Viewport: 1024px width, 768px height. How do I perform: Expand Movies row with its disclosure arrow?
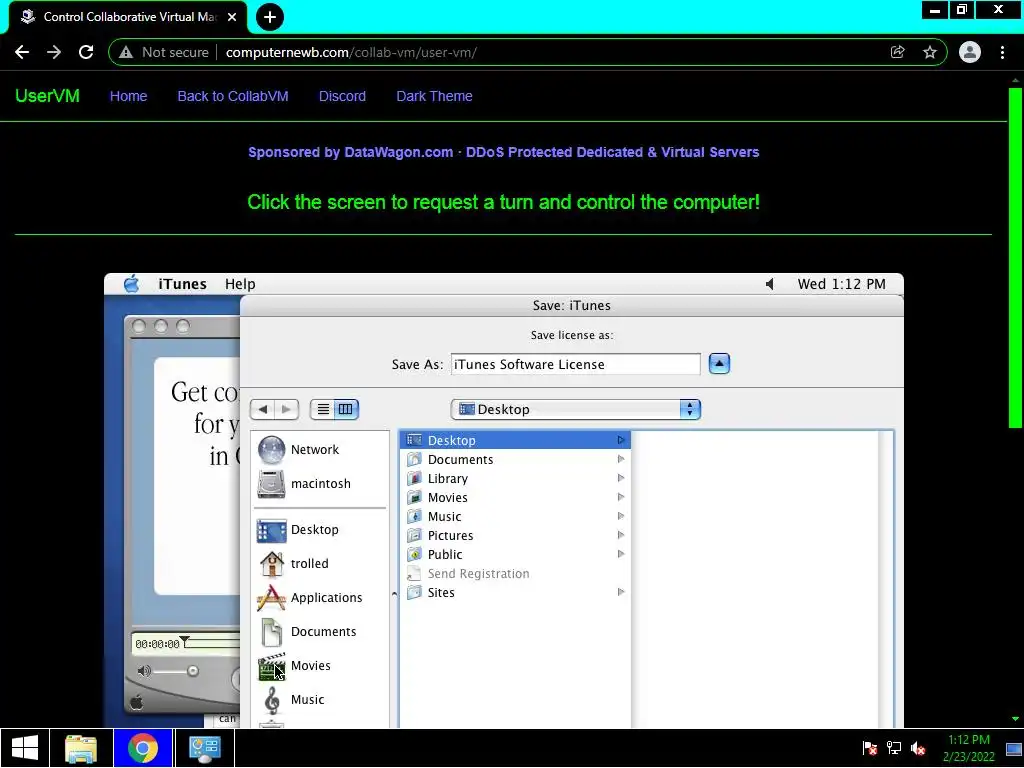pyautogui.click(x=621, y=497)
